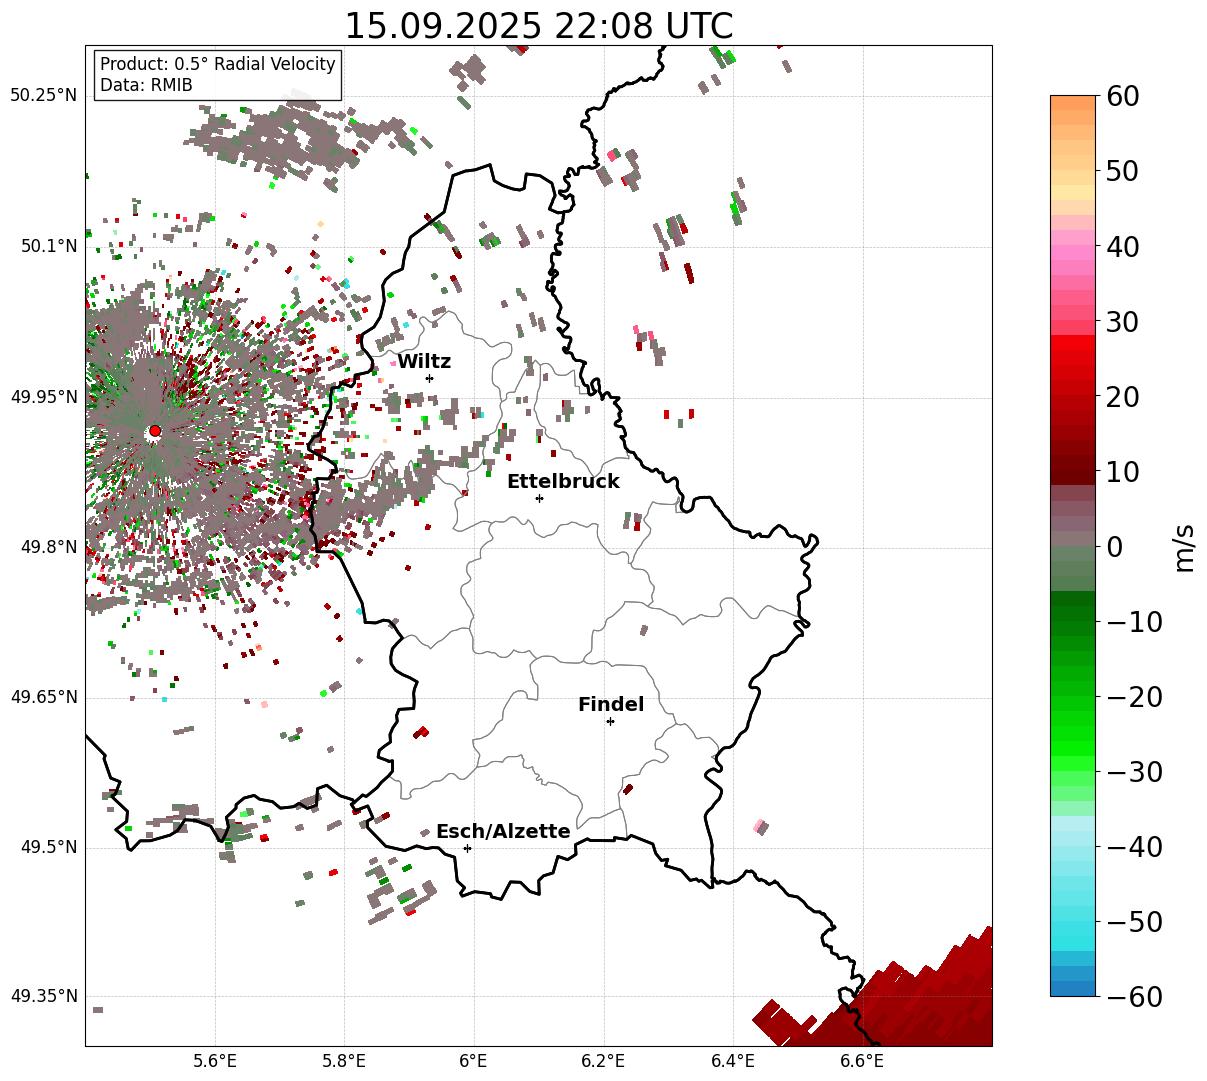Click the colorbar tick label 0
The image size is (1207, 1081).
pos(1113,547)
